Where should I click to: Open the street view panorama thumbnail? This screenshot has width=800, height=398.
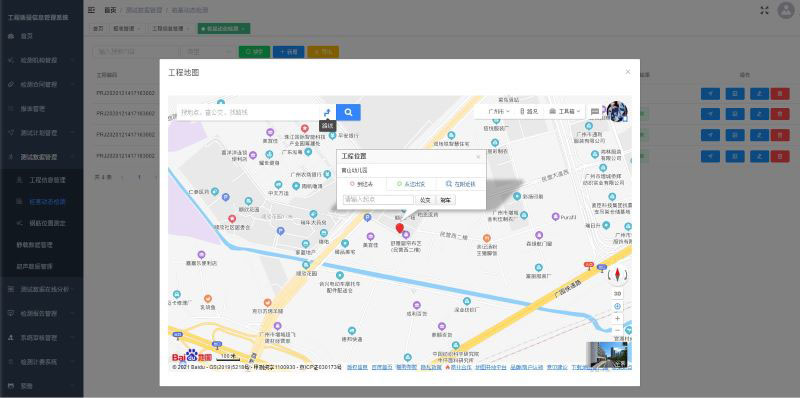[606, 355]
